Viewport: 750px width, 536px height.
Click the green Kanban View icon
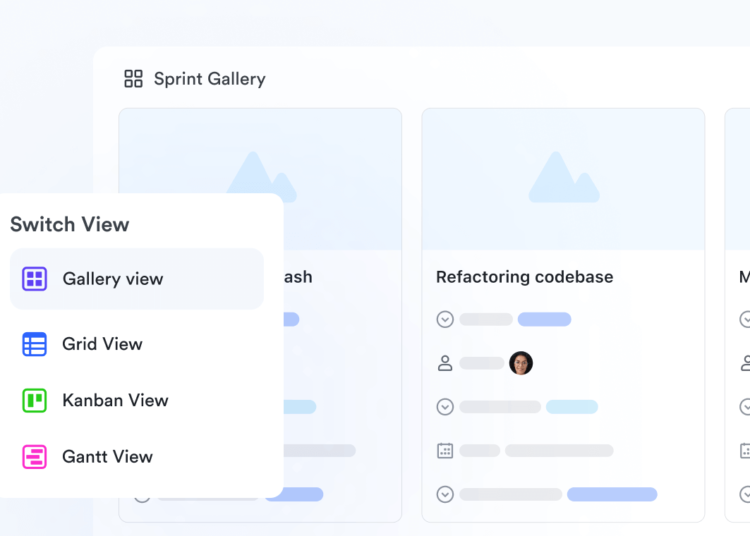(x=34, y=400)
